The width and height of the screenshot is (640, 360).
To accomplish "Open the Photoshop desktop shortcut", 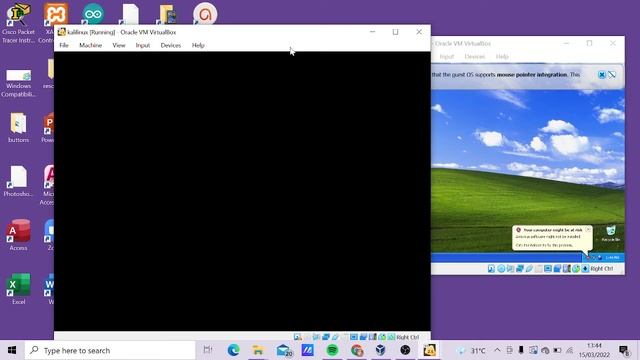I will [18, 181].
